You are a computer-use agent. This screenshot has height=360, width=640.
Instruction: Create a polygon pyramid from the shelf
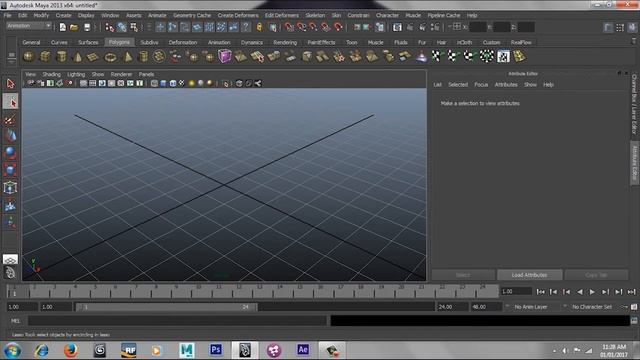coord(127,57)
